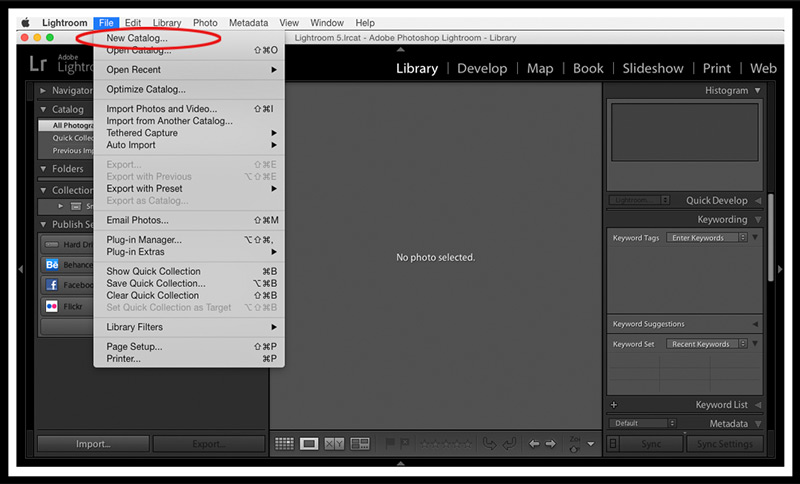This screenshot has width=800, height=484.
Task: Expand Keyword Suggestions section
Action: 755,324
